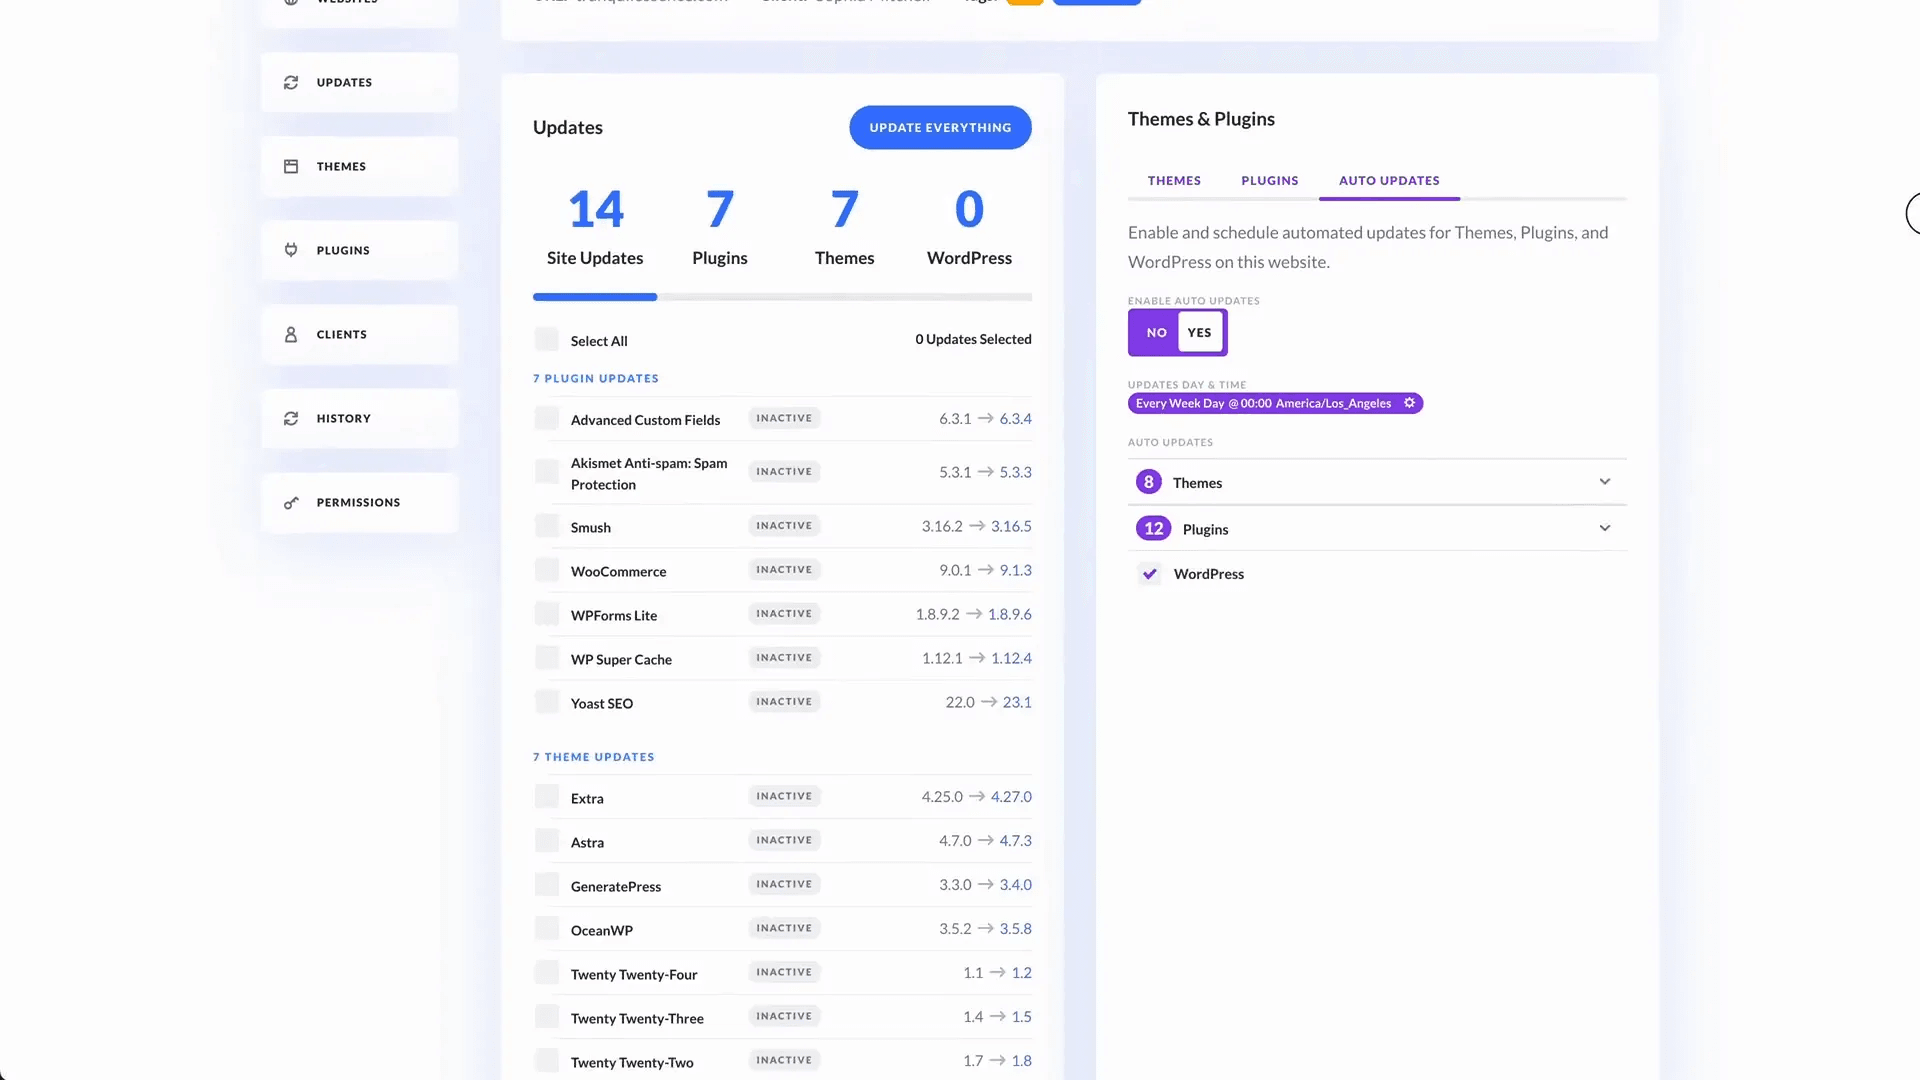1920x1080 pixels.
Task: Switch to the Themes tab
Action: pos(1174,181)
